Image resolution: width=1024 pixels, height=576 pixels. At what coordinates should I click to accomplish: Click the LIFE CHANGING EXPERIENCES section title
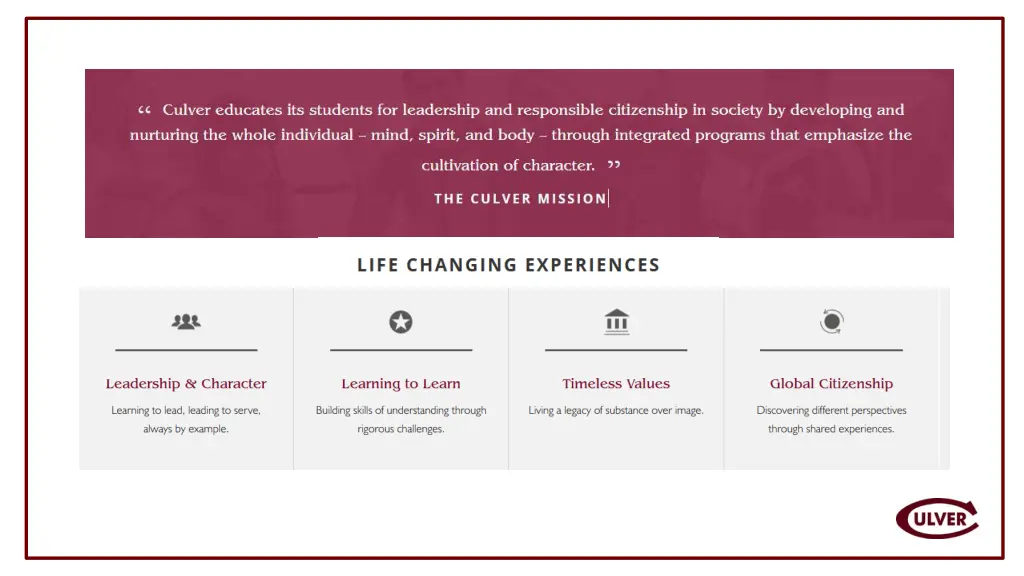(509, 264)
